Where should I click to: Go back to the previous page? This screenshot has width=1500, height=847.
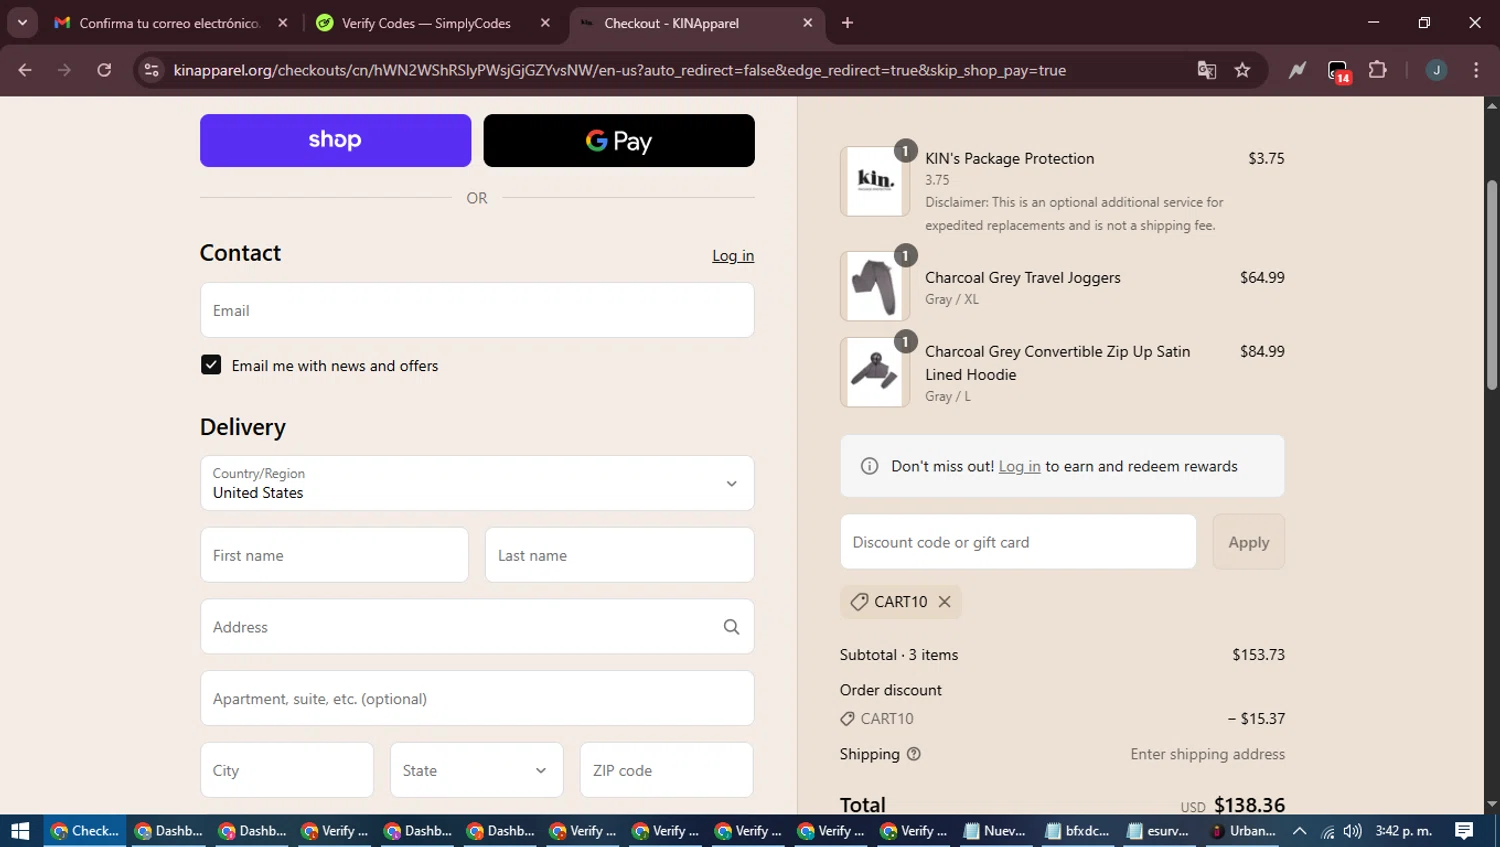(x=25, y=70)
